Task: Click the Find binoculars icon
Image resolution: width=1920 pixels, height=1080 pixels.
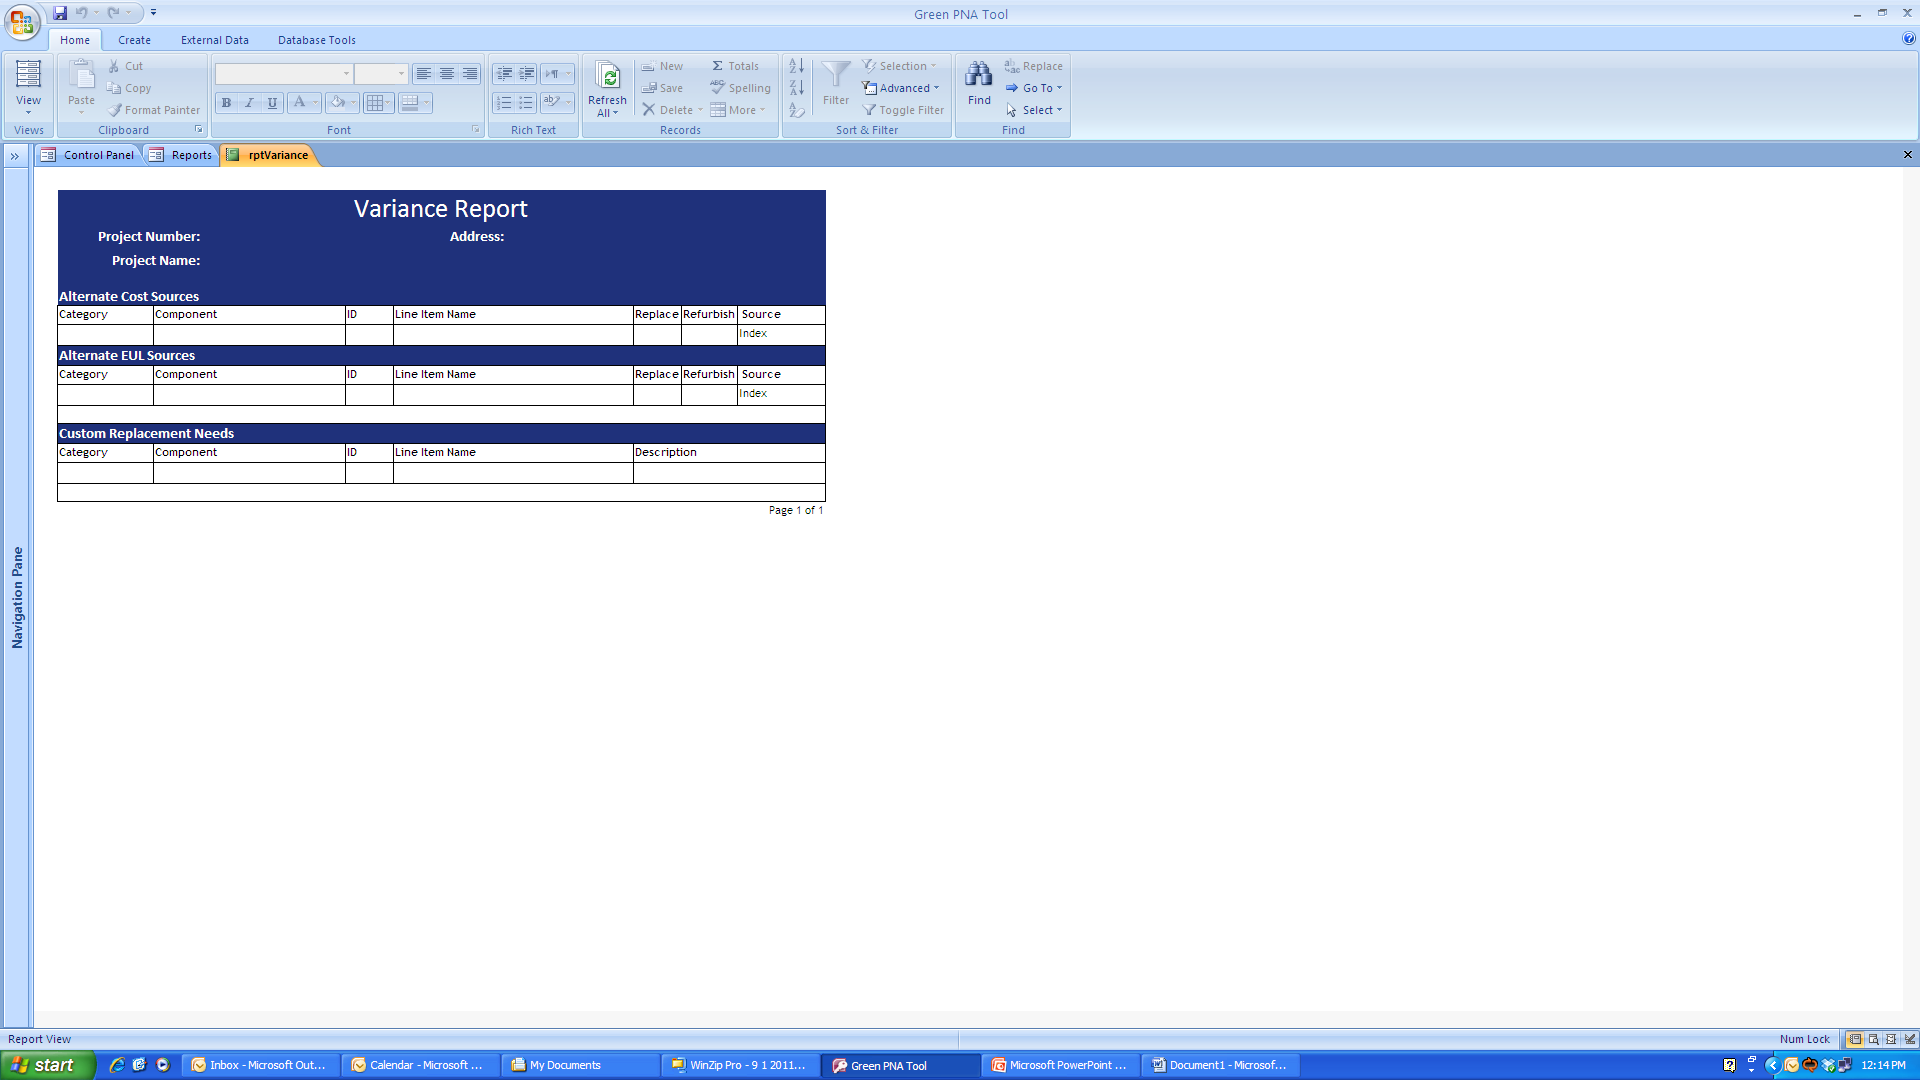Action: click(x=979, y=76)
